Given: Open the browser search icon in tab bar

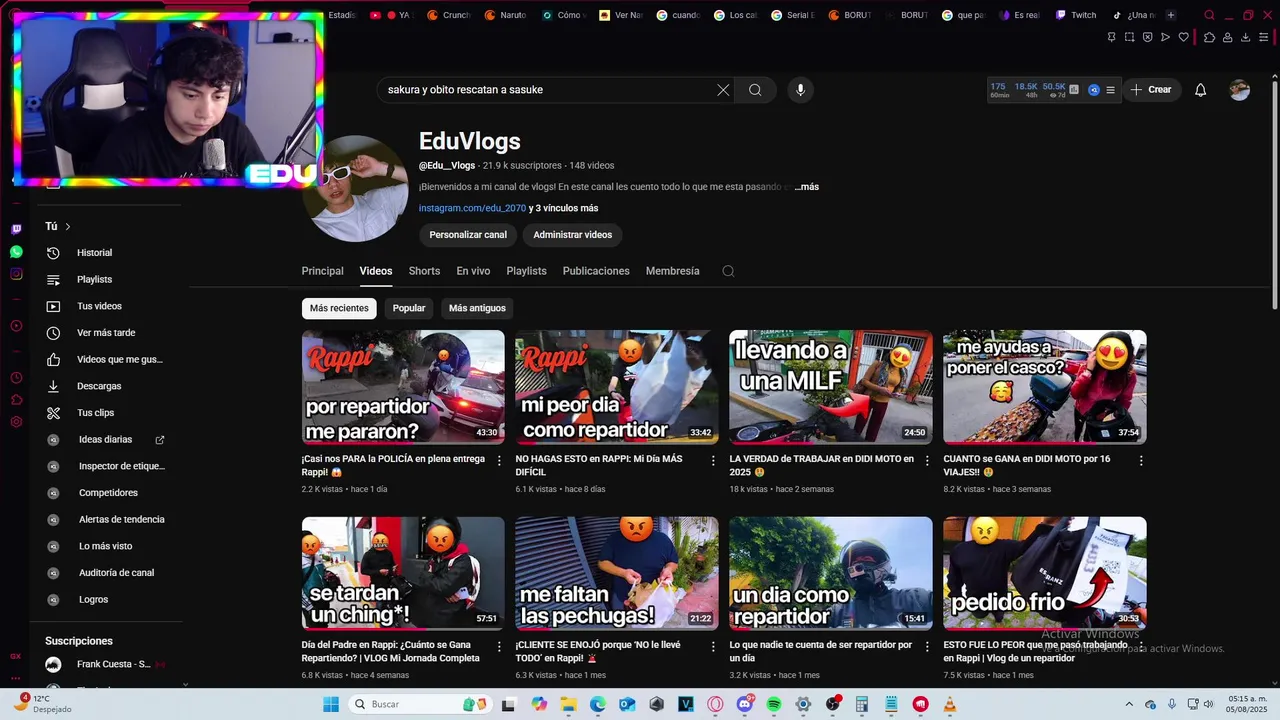Looking at the screenshot, I should (1209, 15).
